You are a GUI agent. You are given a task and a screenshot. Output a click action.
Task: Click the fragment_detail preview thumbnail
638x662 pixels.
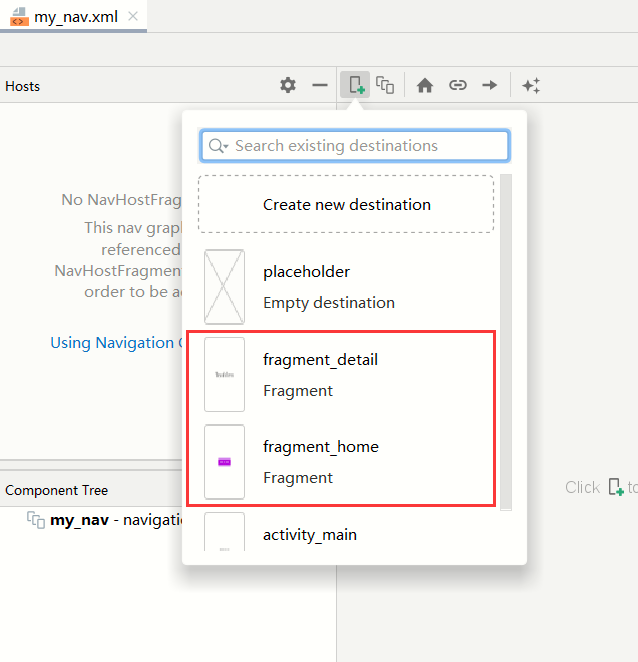[224, 374]
